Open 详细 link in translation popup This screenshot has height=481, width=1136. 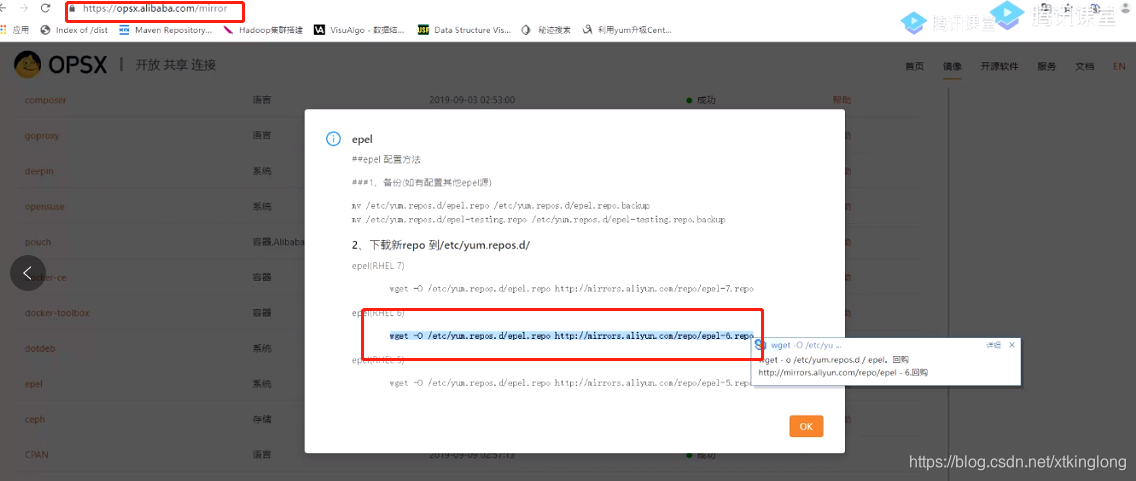pos(993,346)
